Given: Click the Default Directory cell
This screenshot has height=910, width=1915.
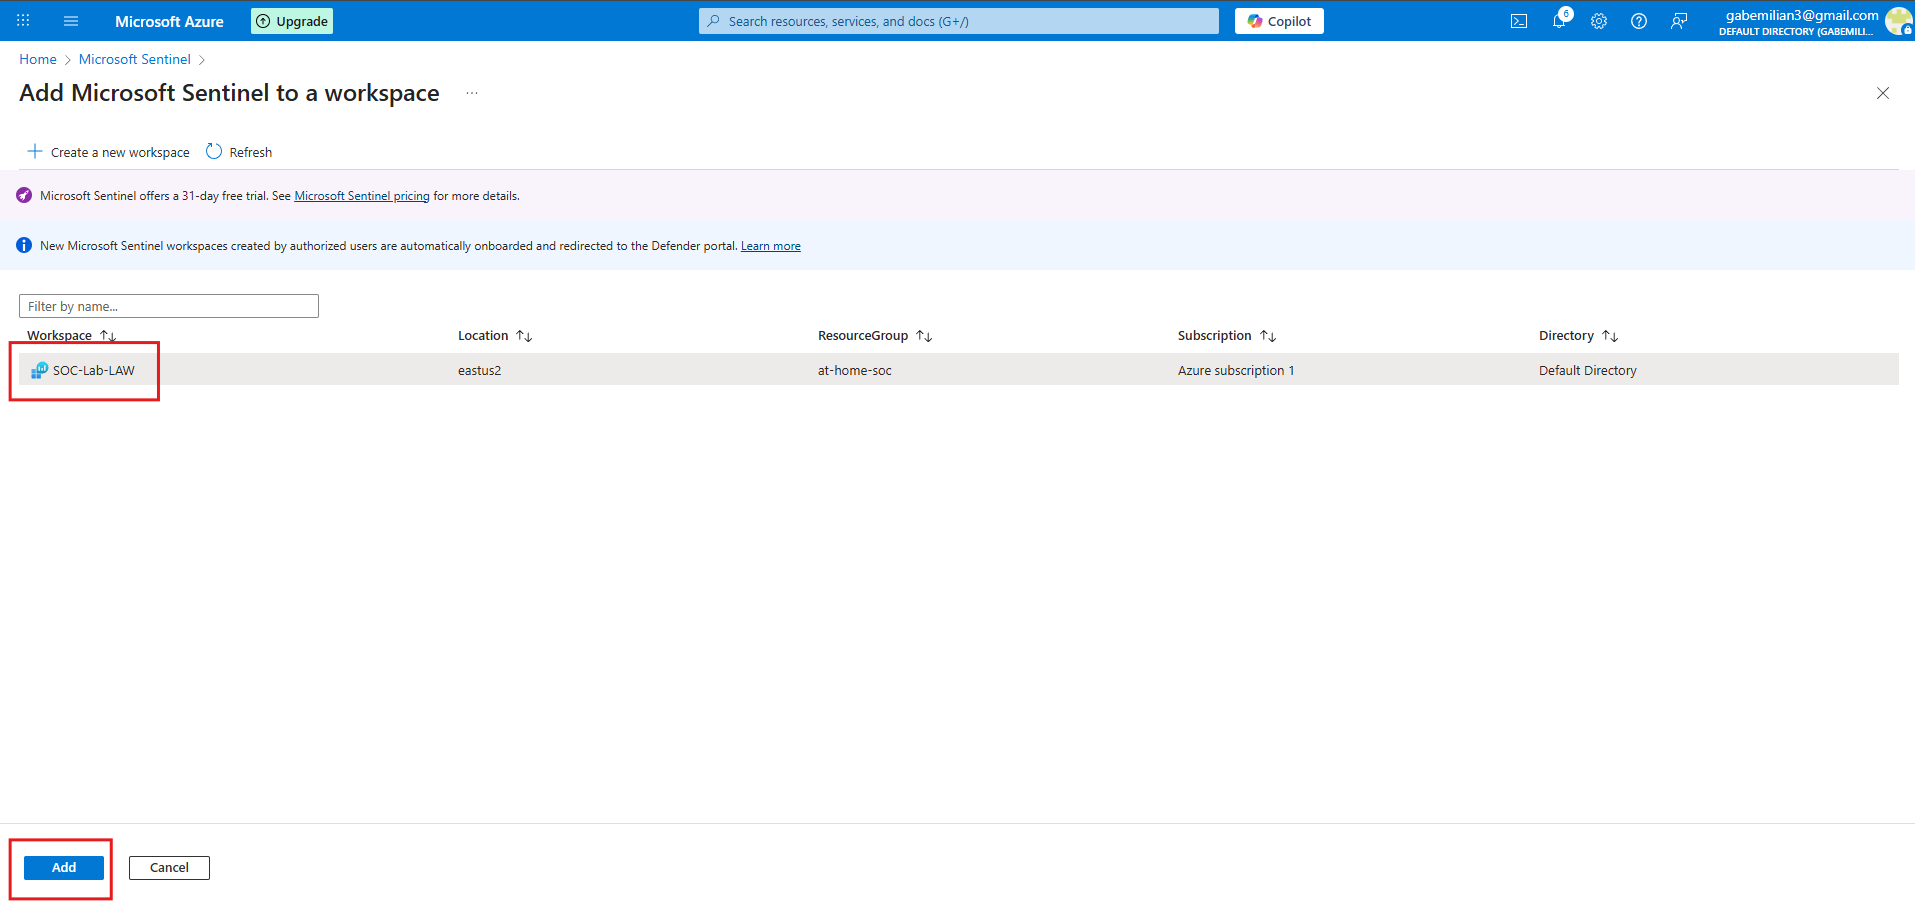Looking at the screenshot, I should [x=1588, y=370].
